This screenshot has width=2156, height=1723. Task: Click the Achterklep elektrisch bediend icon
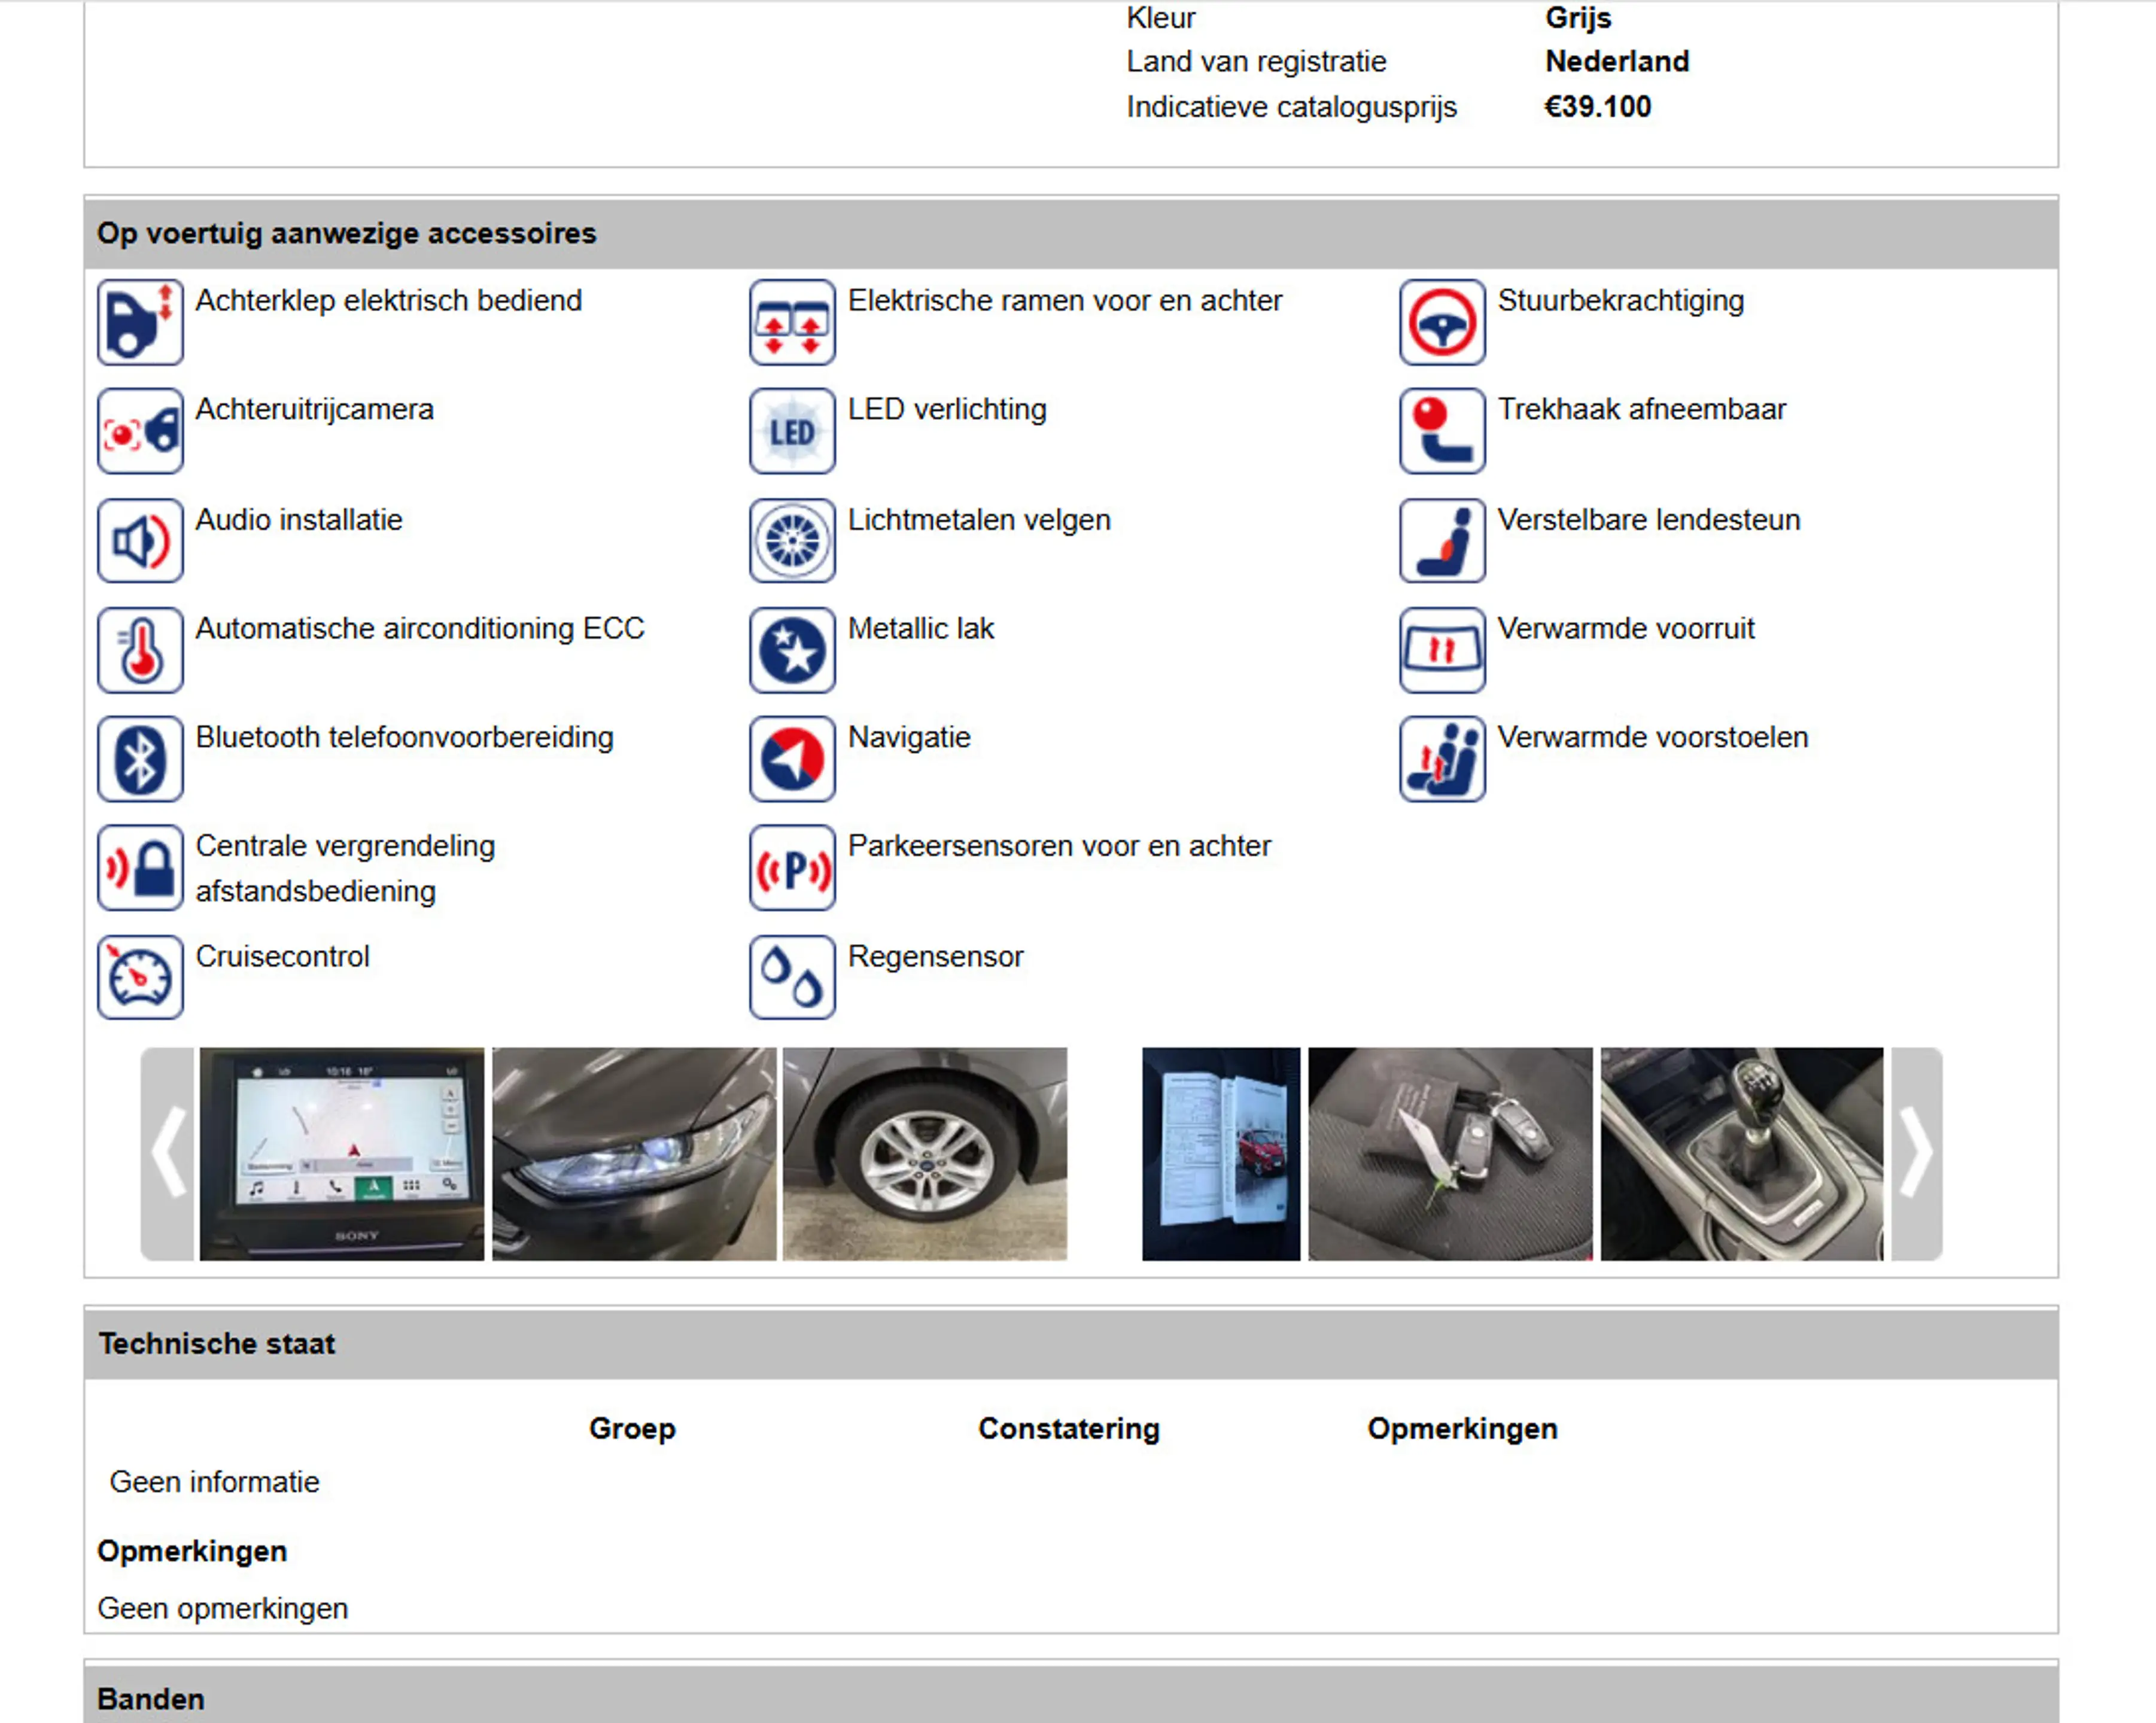pos(140,322)
